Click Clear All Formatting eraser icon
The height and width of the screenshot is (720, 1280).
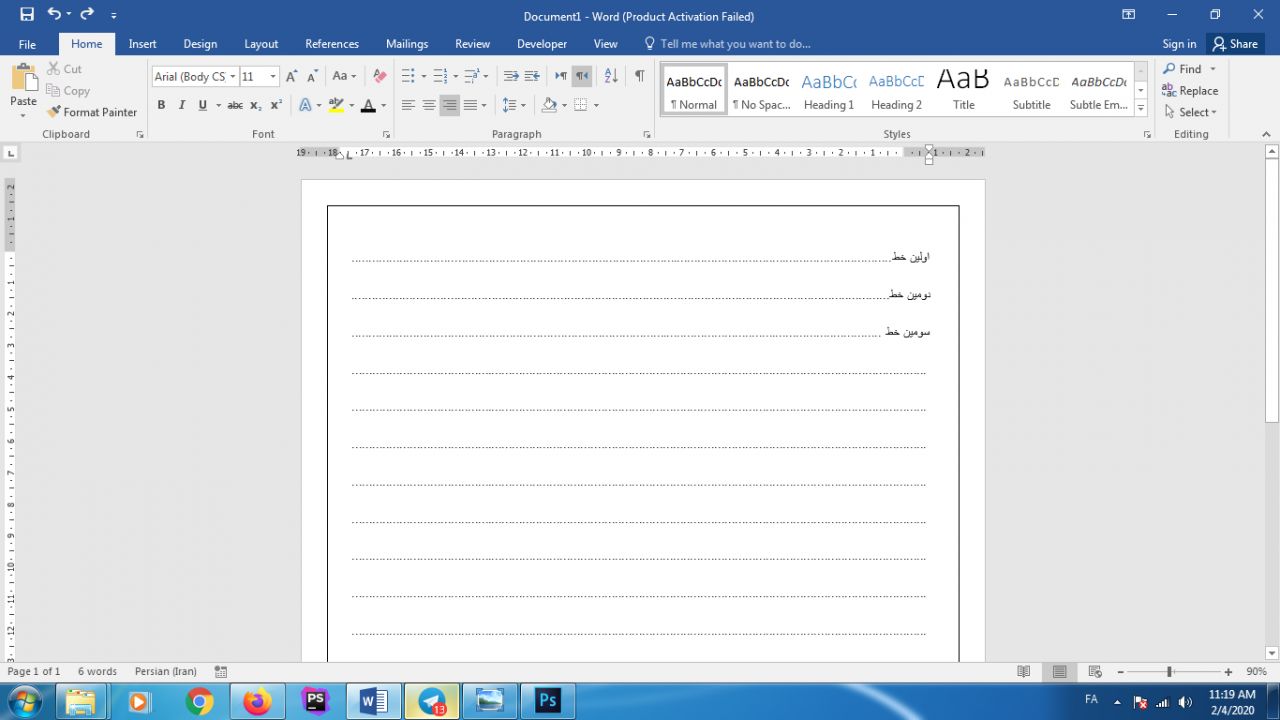(x=379, y=76)
